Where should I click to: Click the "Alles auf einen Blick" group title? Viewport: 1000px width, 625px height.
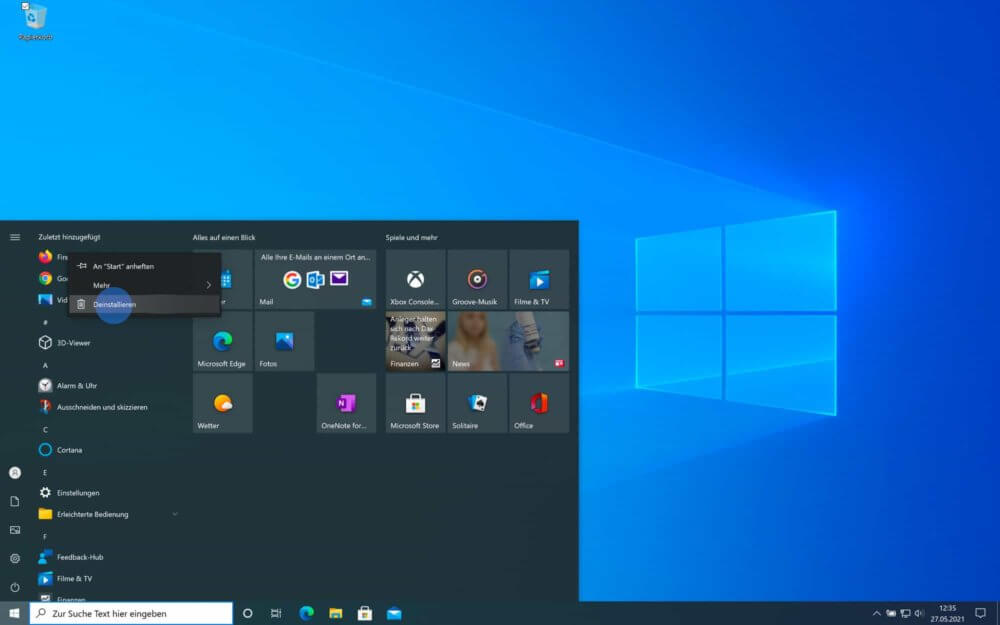(224, 237)
